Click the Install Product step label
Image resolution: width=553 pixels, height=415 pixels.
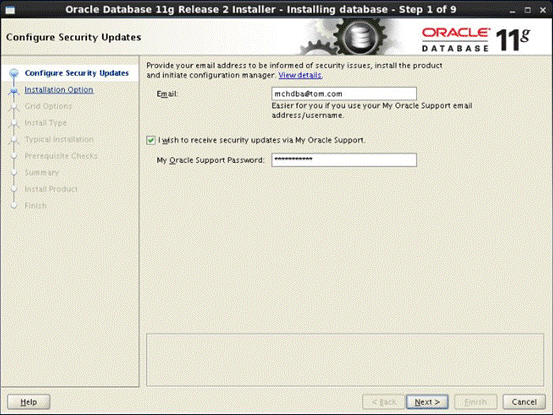click(x=51, y=189)
